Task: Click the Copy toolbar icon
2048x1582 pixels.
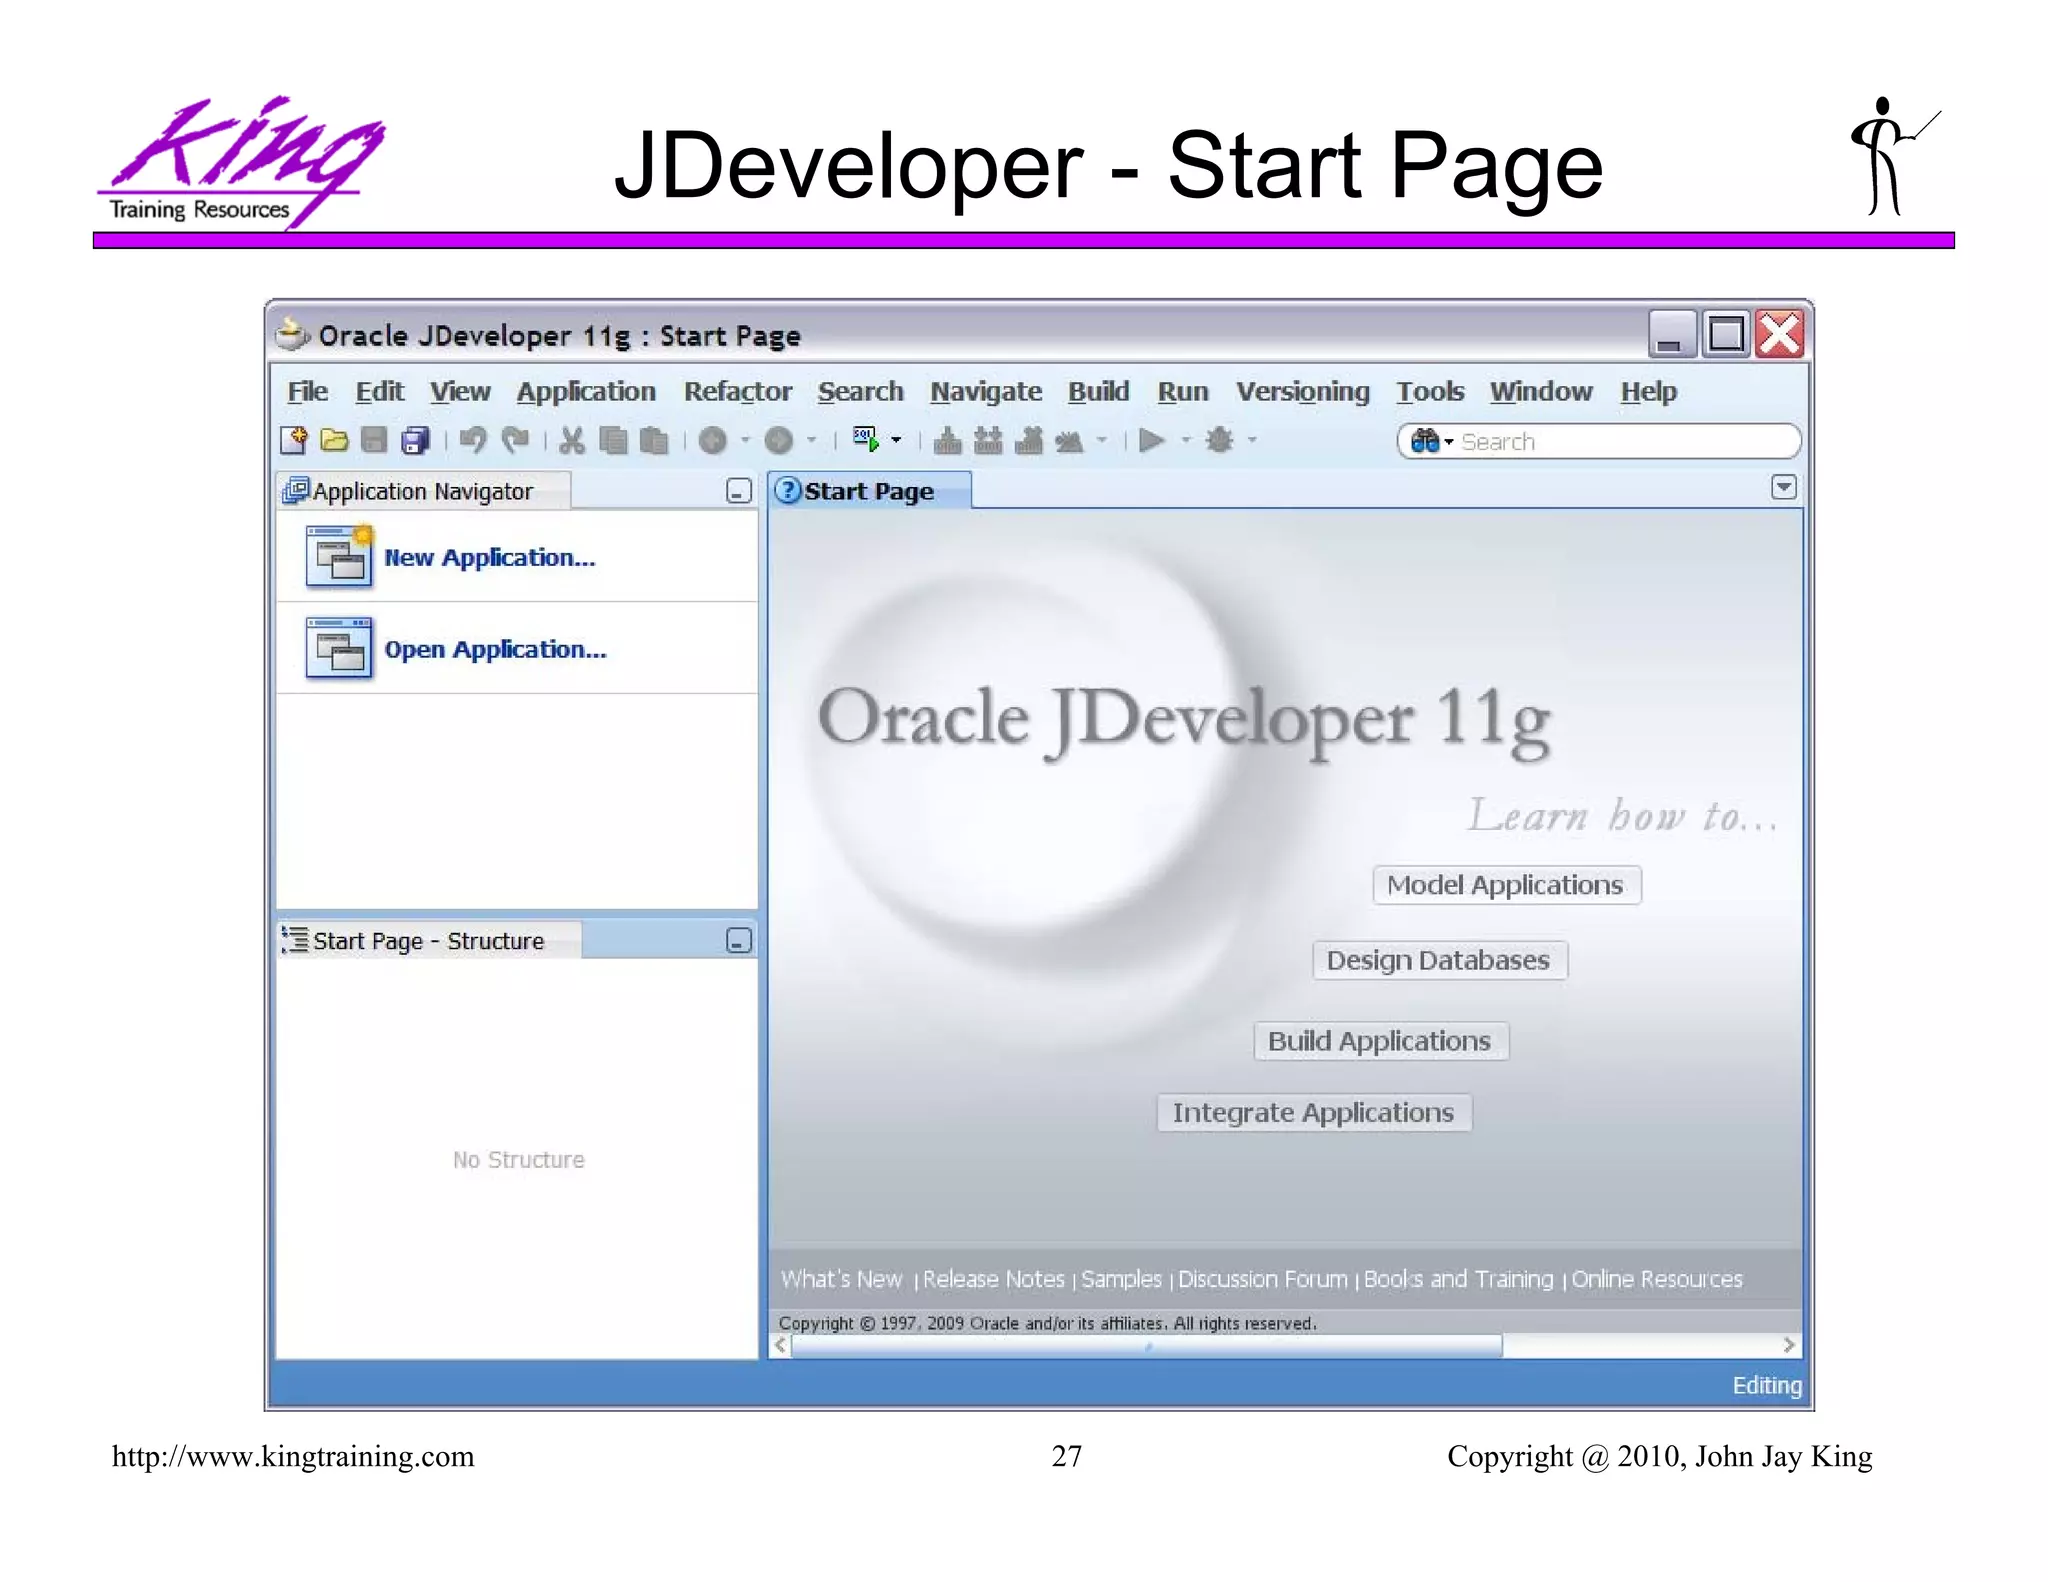Action: [613, 440]
